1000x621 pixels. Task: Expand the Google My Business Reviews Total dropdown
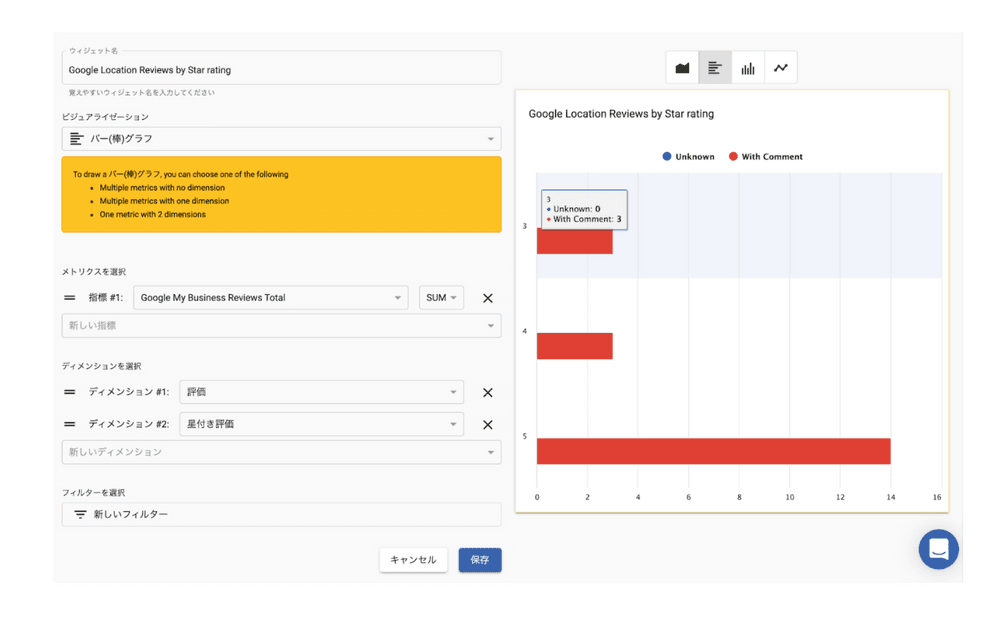point(270,298)
